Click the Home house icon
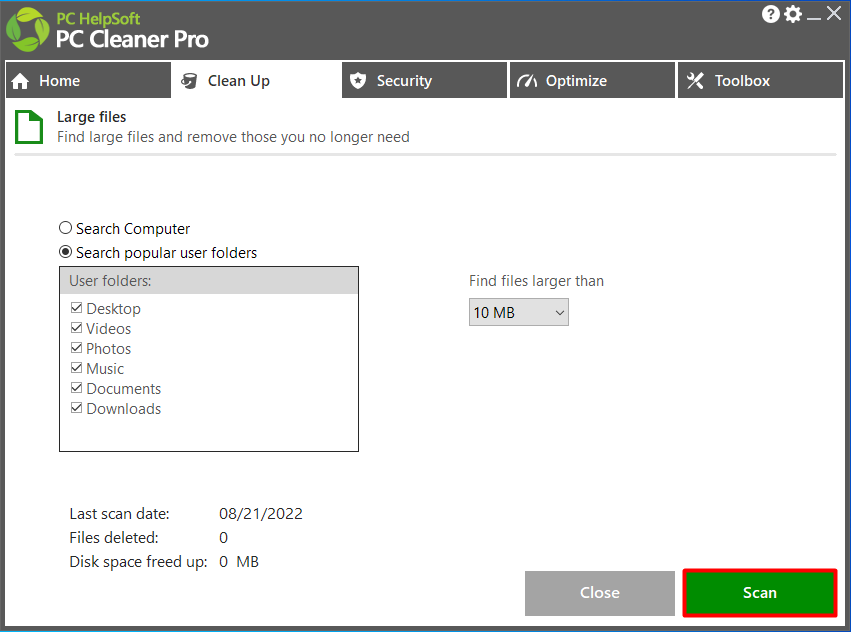Screen dimensions: 851x632 click(x=20, y=80)
